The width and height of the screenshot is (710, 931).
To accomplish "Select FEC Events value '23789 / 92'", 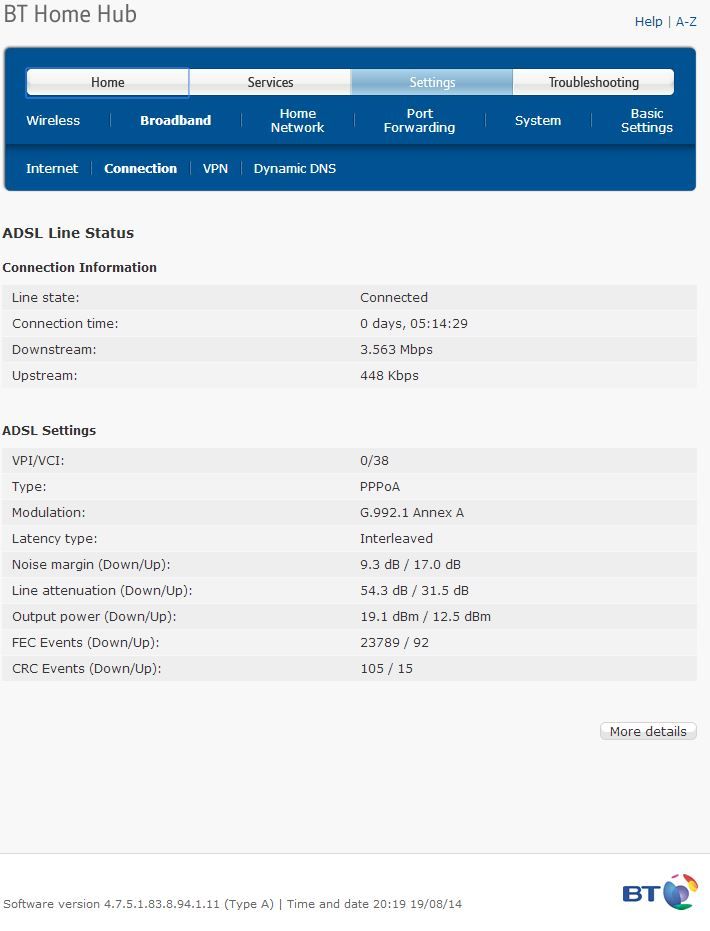I will click(394, 643).
